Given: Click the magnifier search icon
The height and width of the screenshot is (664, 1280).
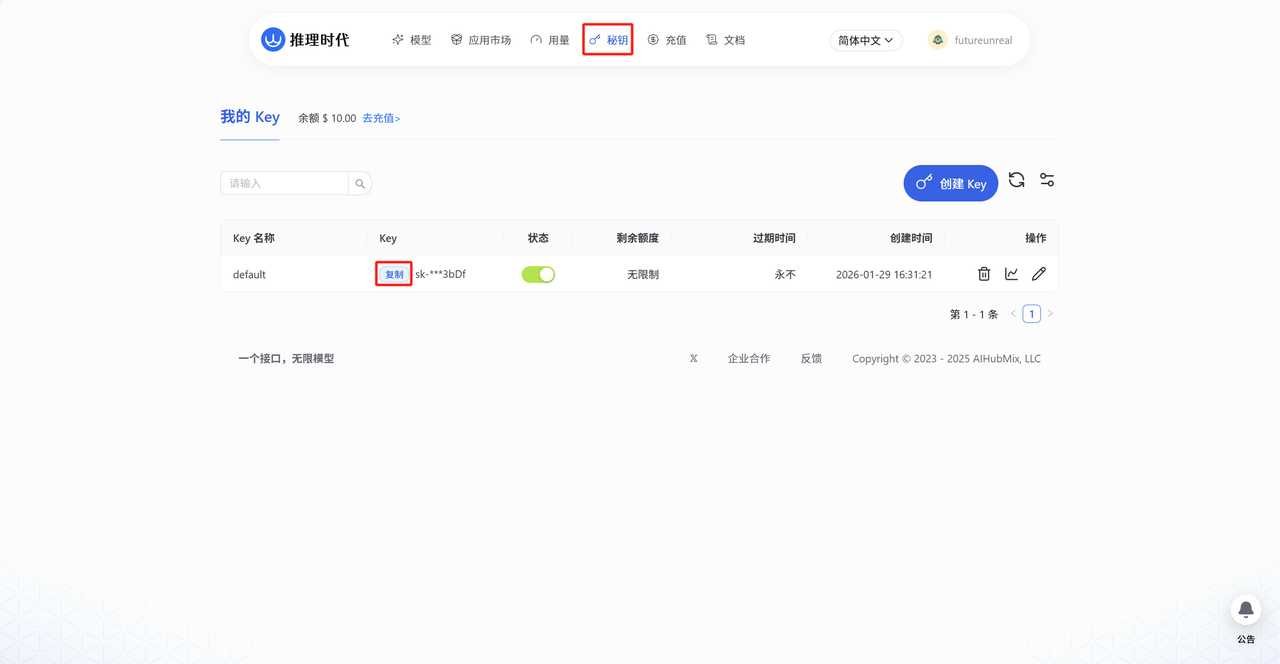Looking at the screenshot, I should point(360,183).
